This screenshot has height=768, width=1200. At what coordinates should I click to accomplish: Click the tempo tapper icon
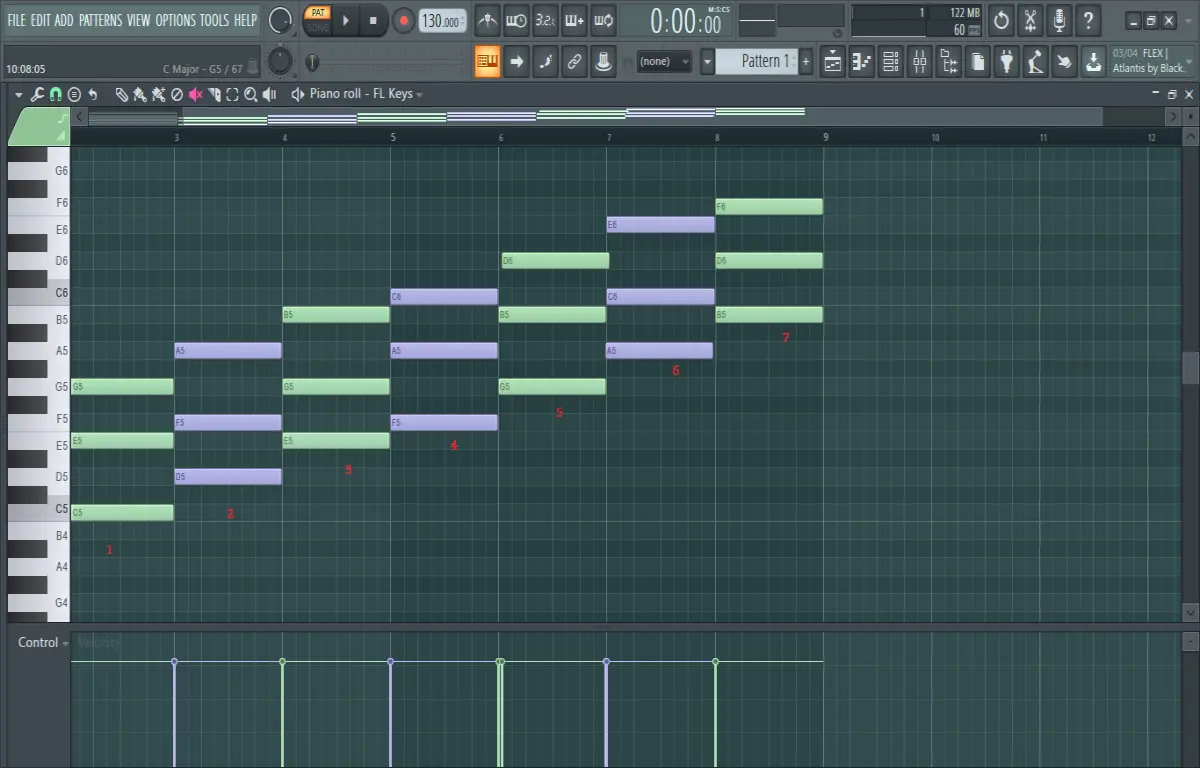(1035, 62)
